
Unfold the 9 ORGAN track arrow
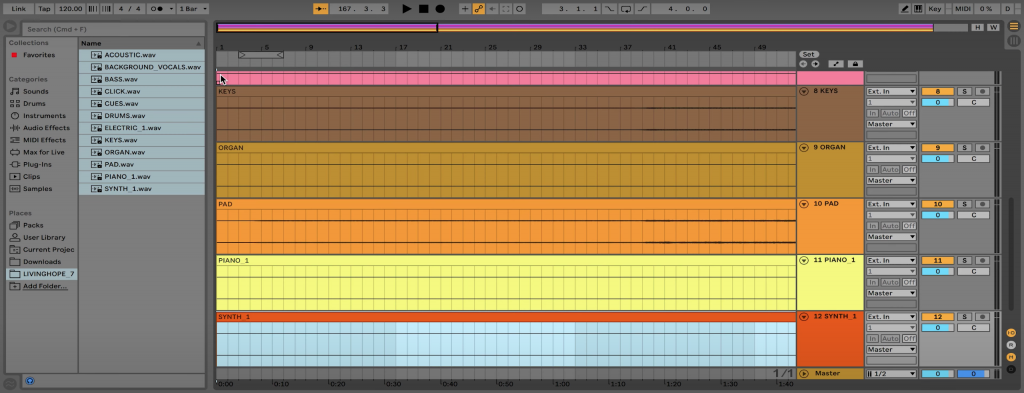[x=804, y=148]
